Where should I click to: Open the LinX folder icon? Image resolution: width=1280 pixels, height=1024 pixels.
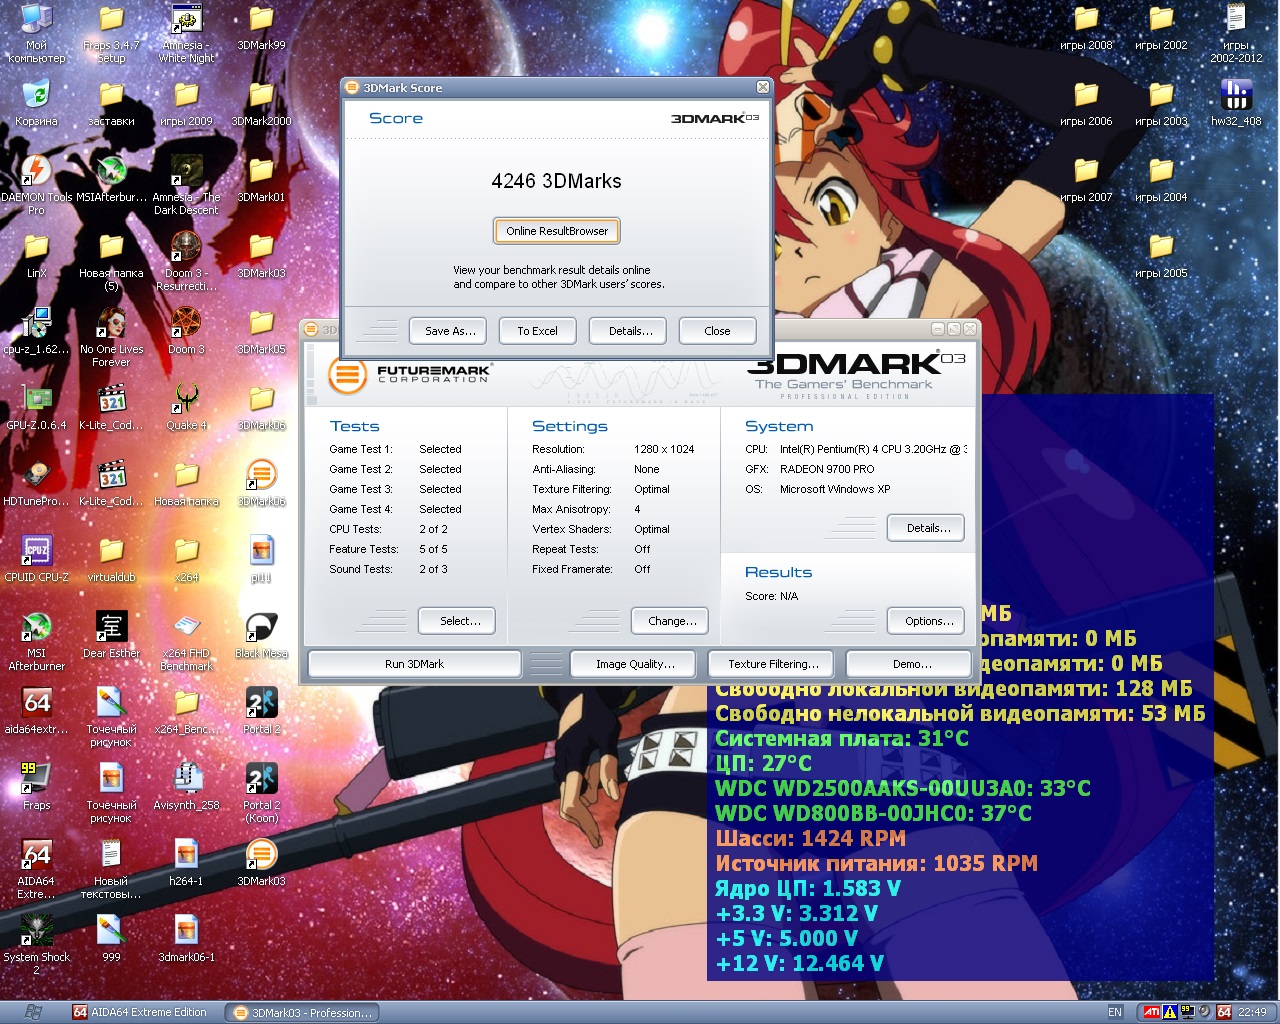[37, 253]
